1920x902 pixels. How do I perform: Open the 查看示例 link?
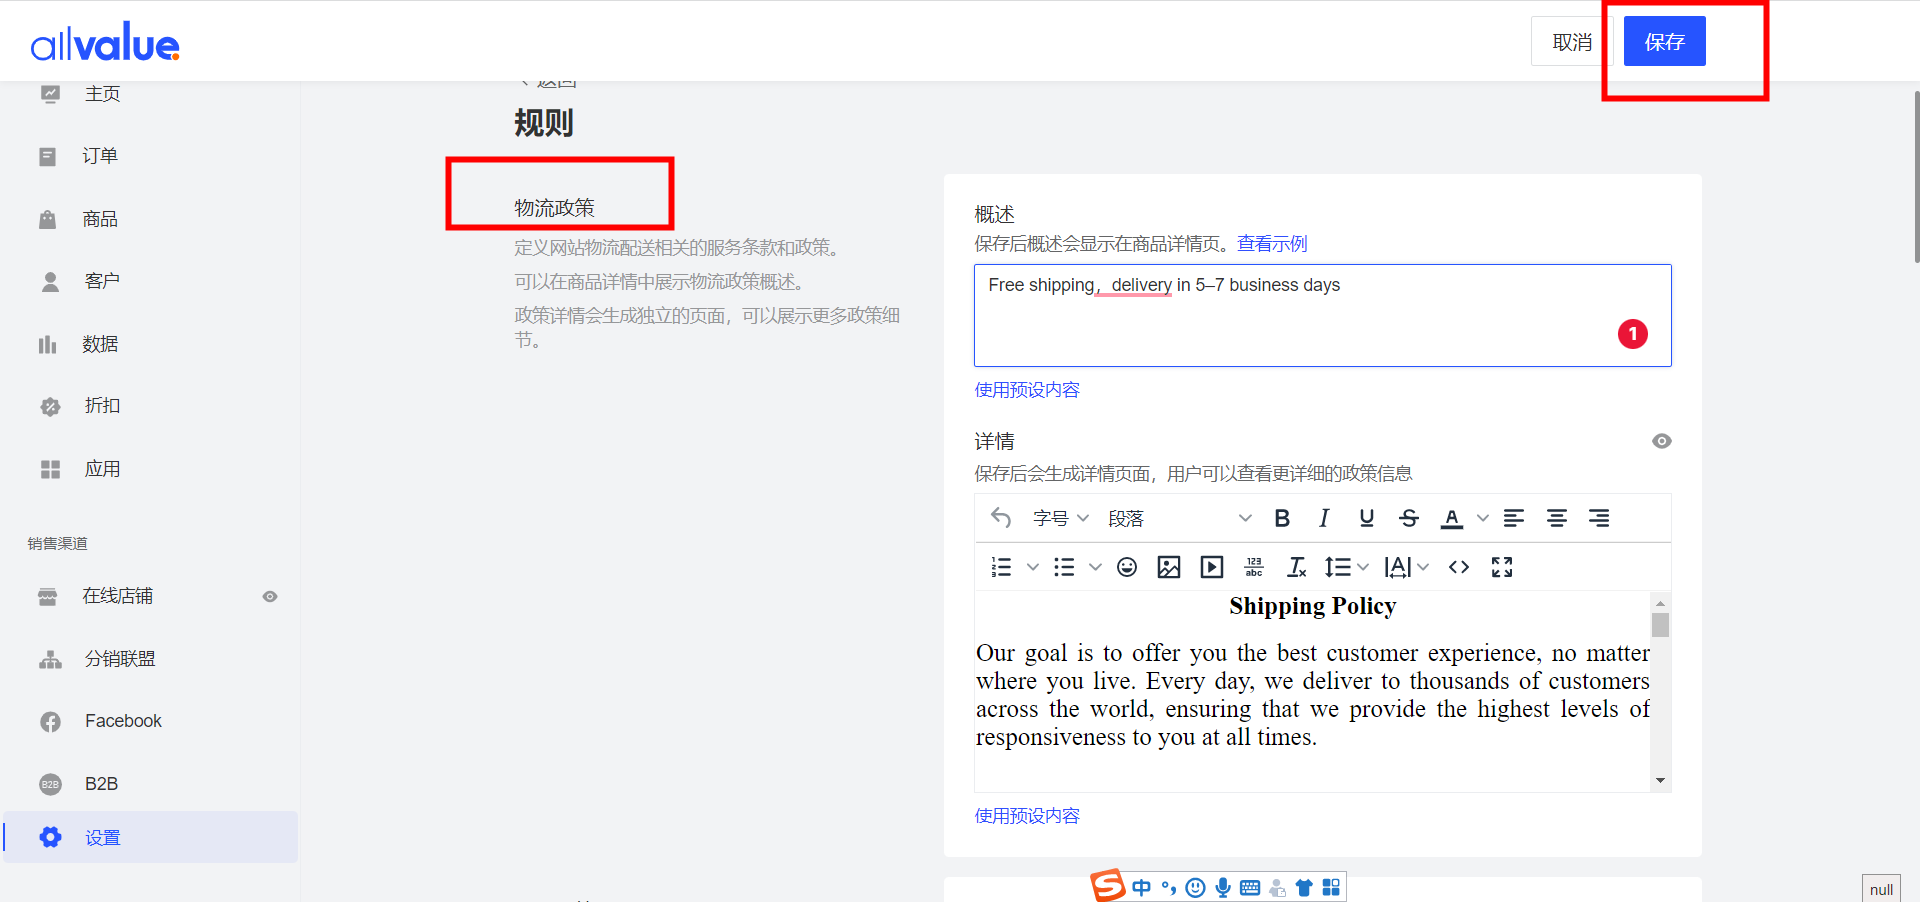coord(1272,244)
